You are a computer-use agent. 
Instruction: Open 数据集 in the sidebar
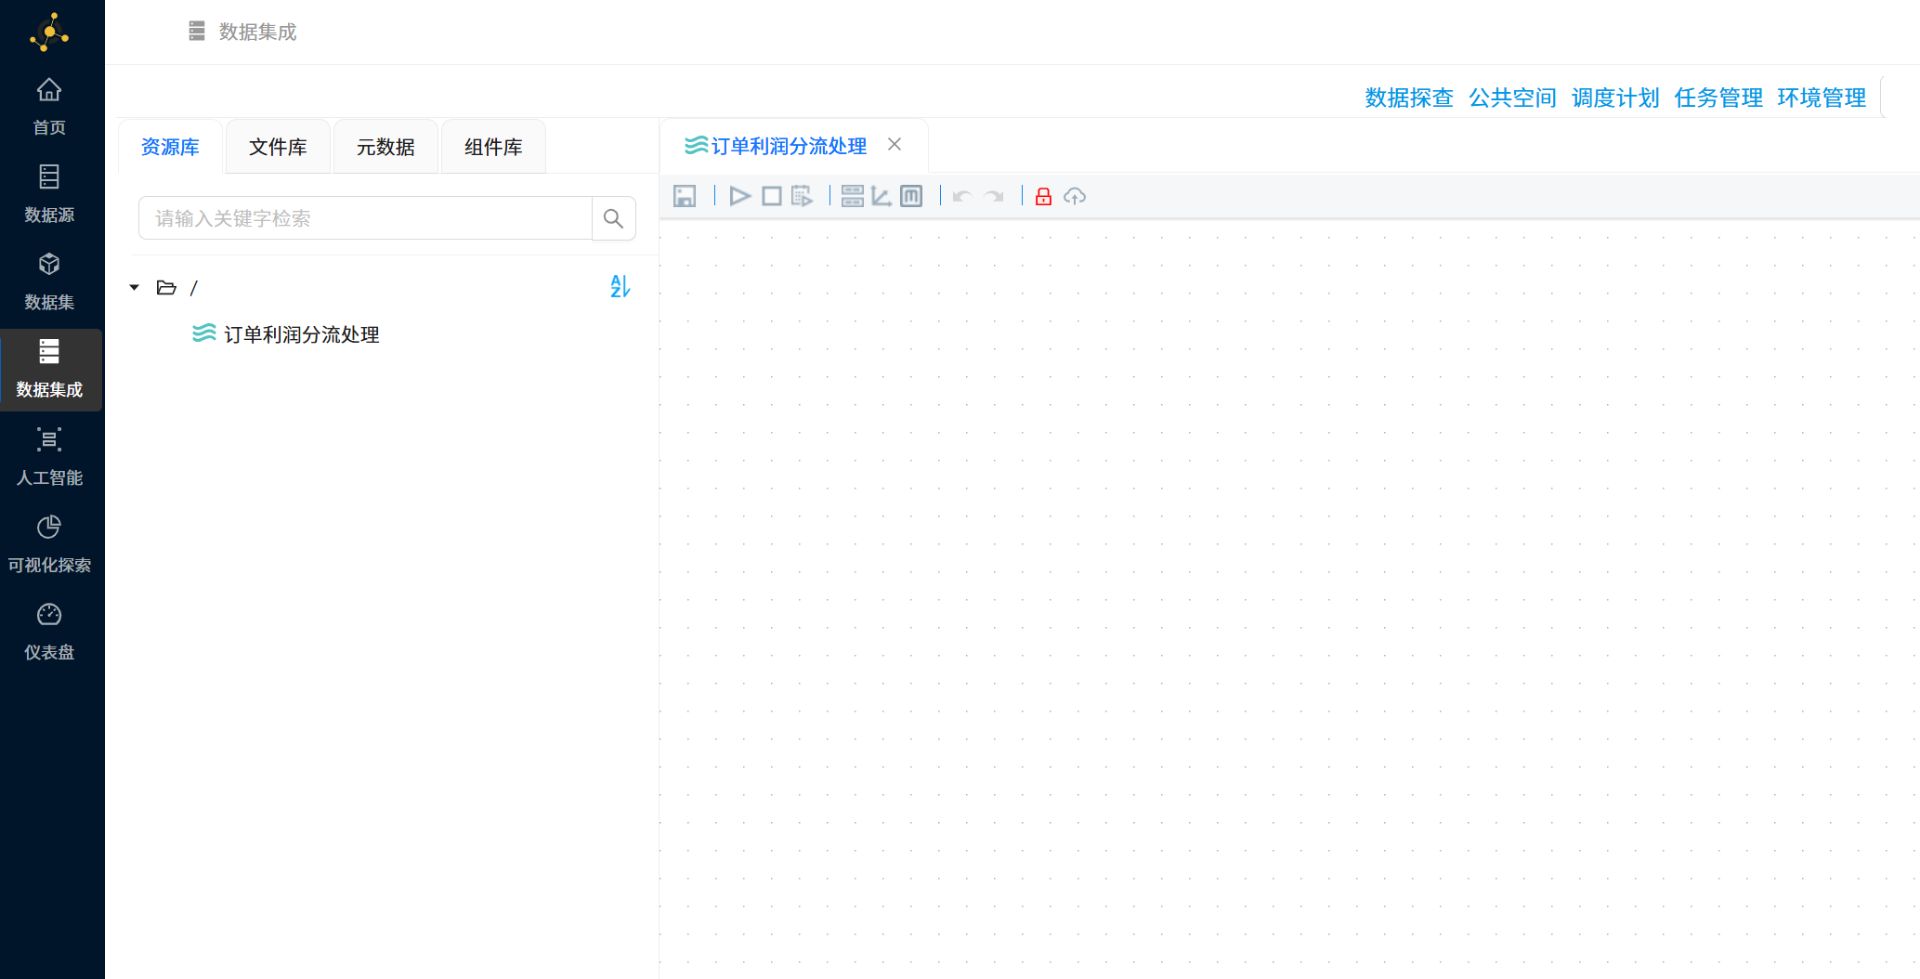pyautogui.click(x=49, y=282)
